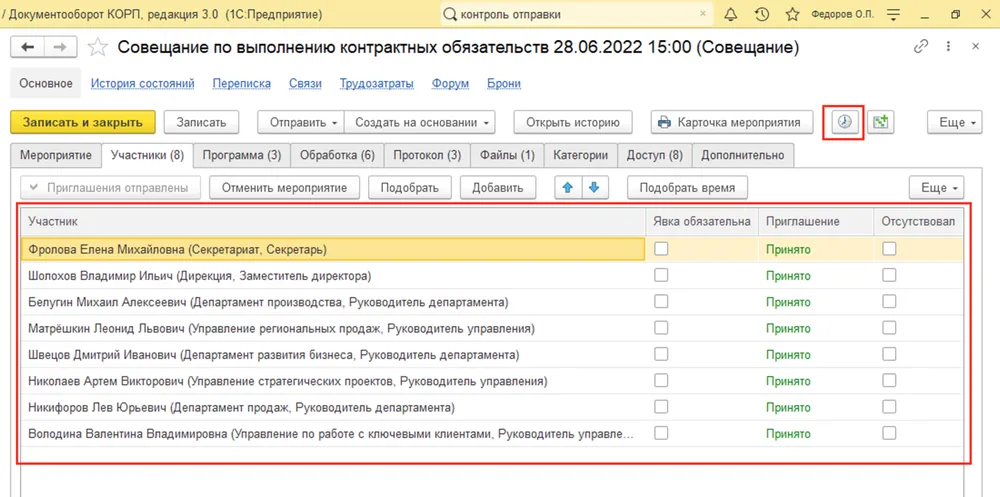Screen dimensions: 1000x497
Task: Open the "Форум" link
Action: [450, 84]
